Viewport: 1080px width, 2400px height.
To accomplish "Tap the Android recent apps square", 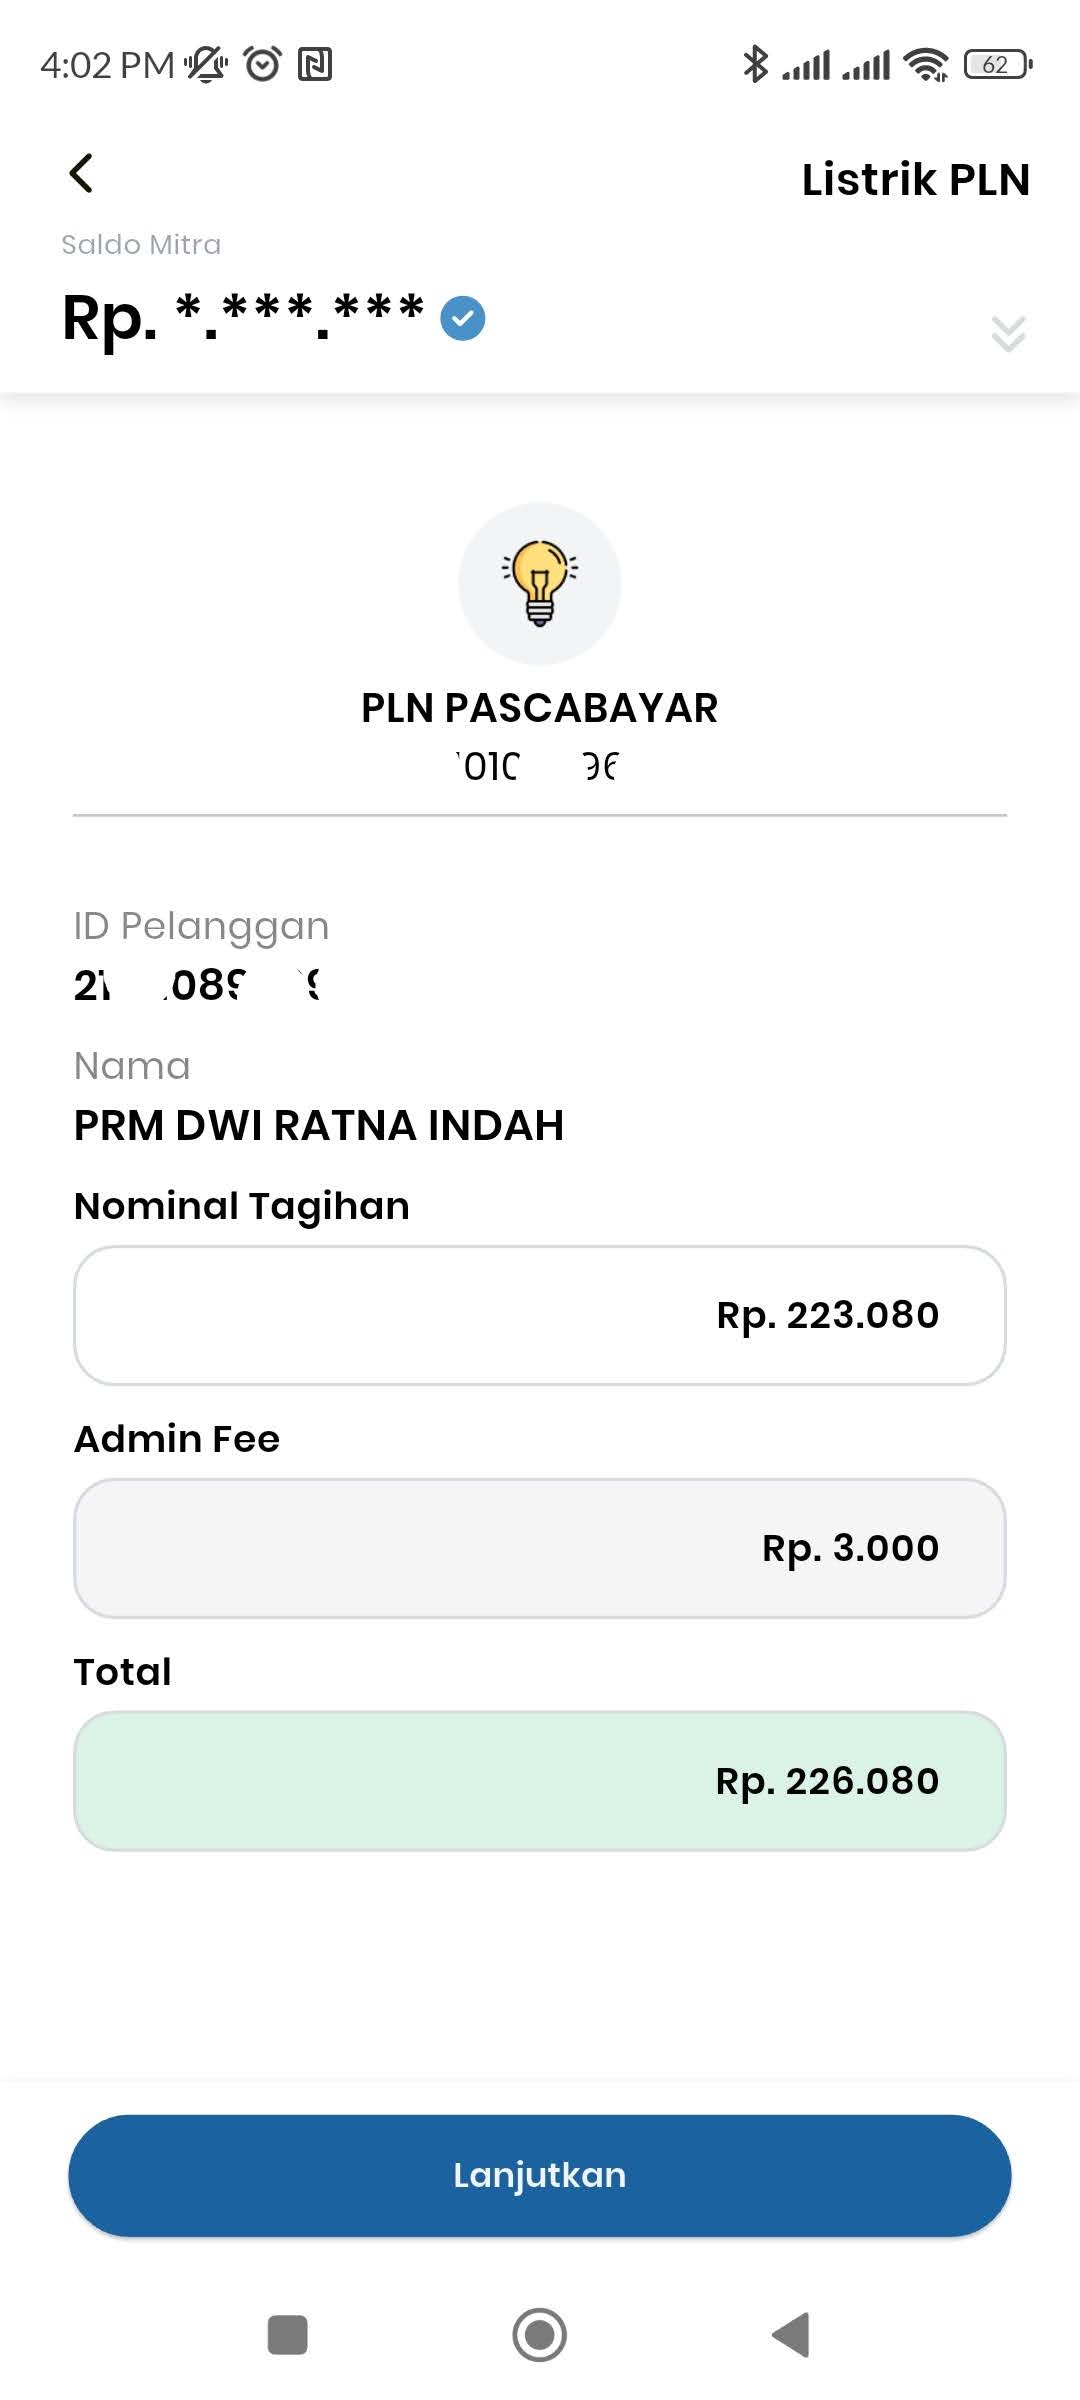I will point(288,2335).
